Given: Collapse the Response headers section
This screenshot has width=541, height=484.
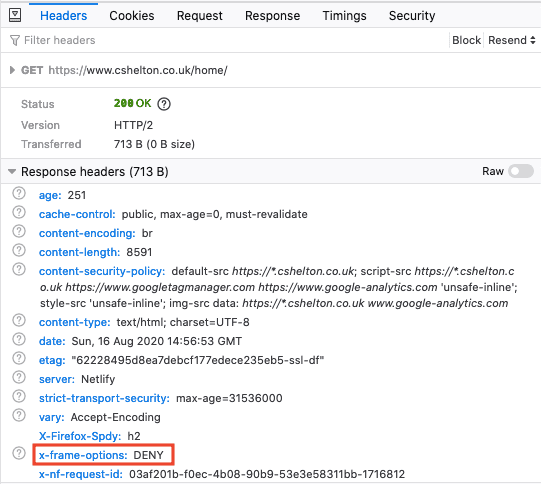Looking at the screenshot, I should click(12, 171).
